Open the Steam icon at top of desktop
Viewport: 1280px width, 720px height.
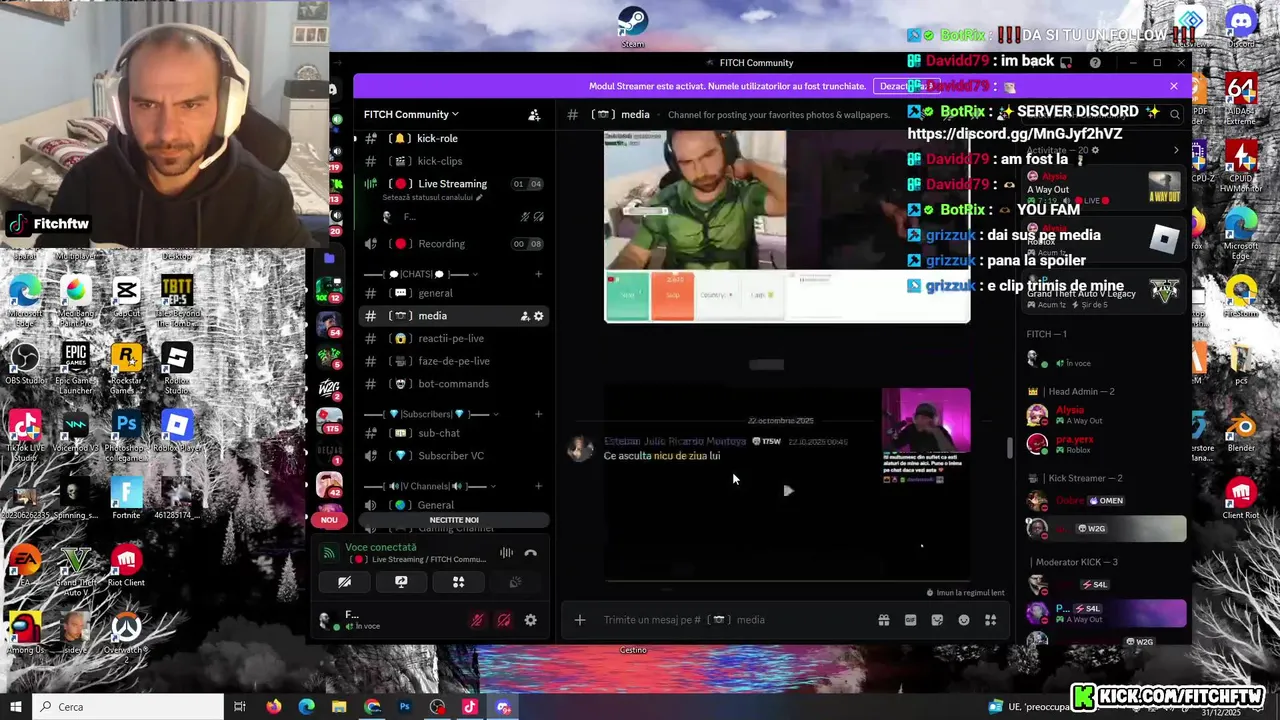(632, 25)
